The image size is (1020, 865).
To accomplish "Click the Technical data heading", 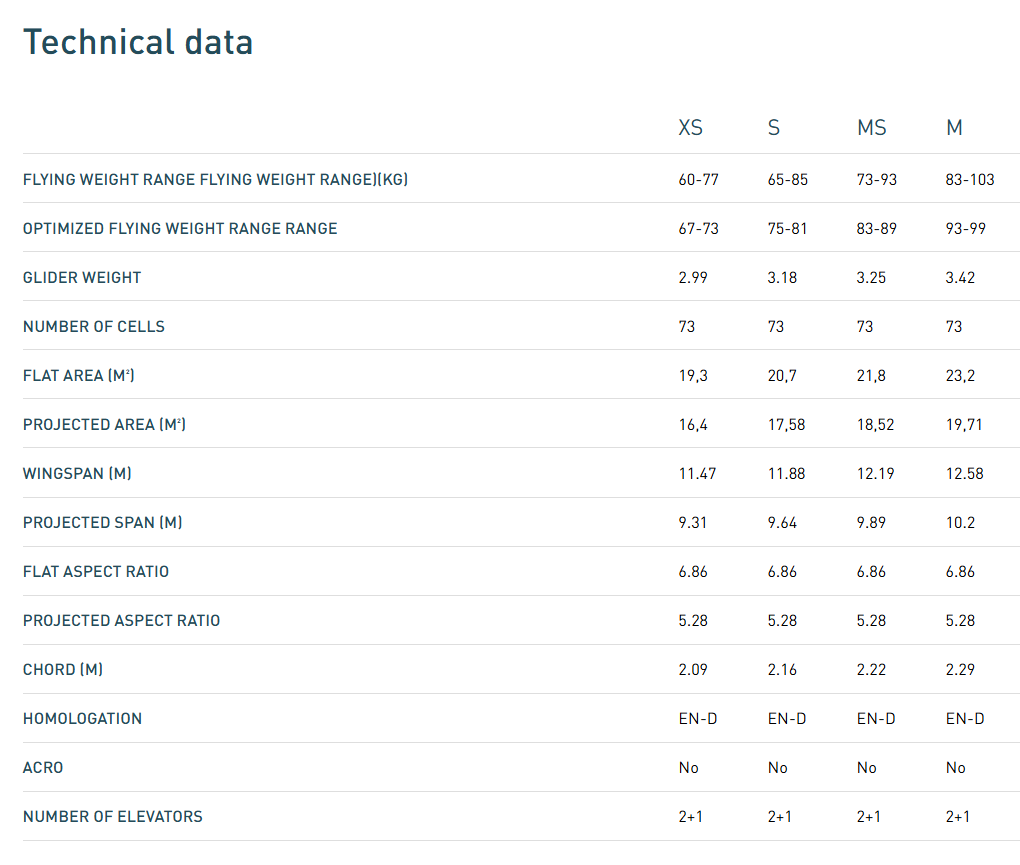I will (x=138, y=42).
